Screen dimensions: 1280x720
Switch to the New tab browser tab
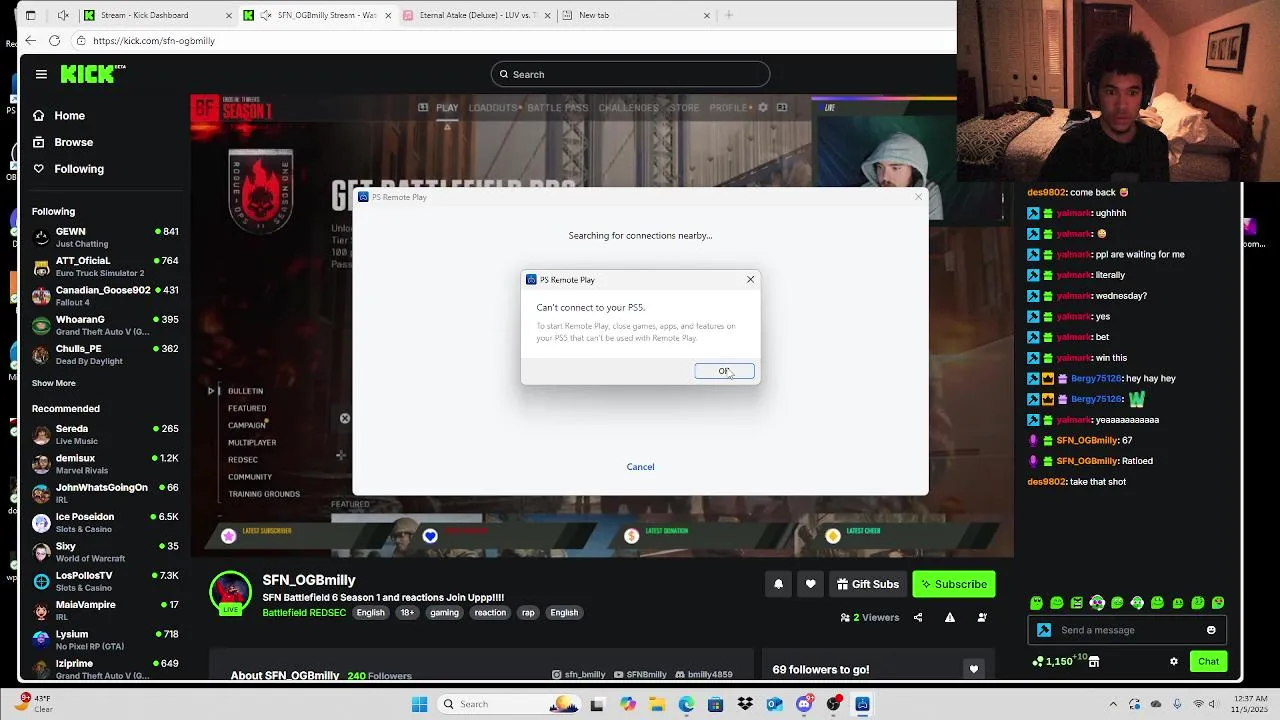(x=636, y=15)
